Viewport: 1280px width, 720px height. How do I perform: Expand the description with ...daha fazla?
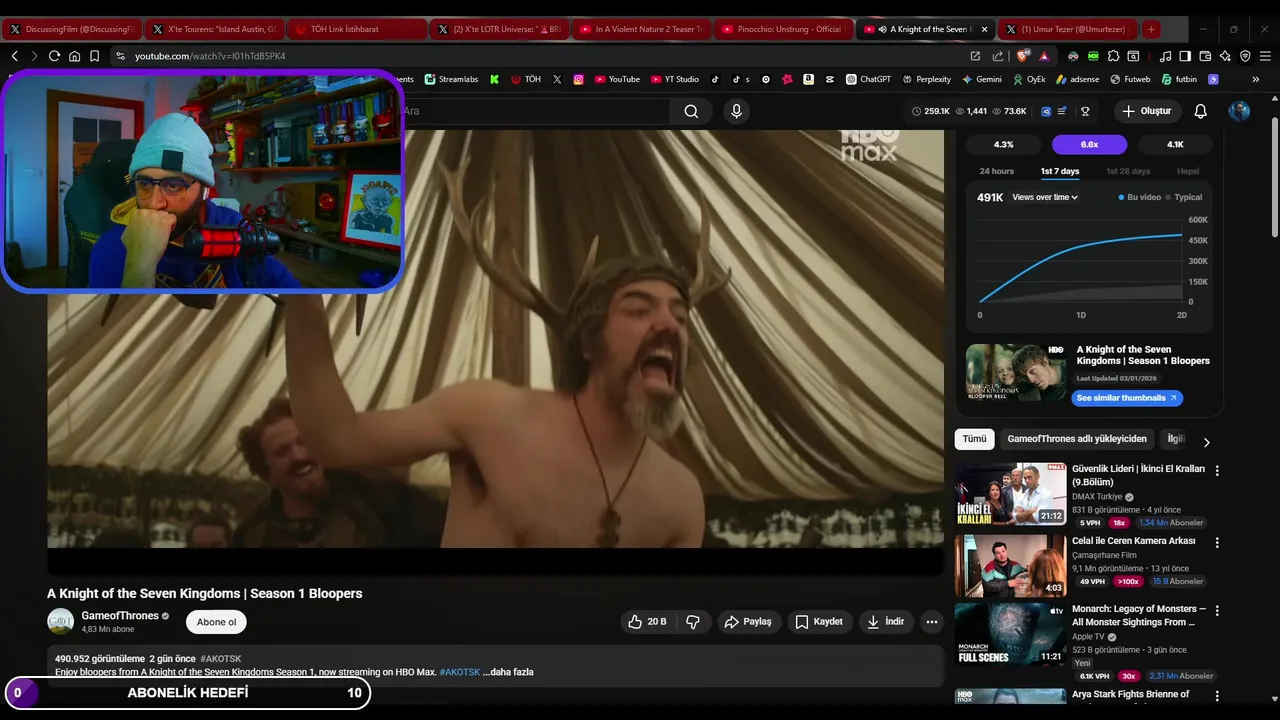(508, 672)
